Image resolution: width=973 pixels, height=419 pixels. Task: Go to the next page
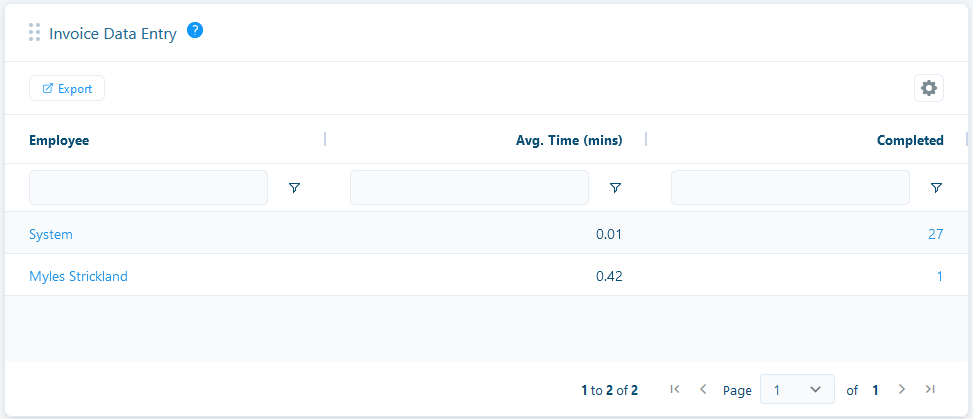pyautogui.click(x=902, y=389)
